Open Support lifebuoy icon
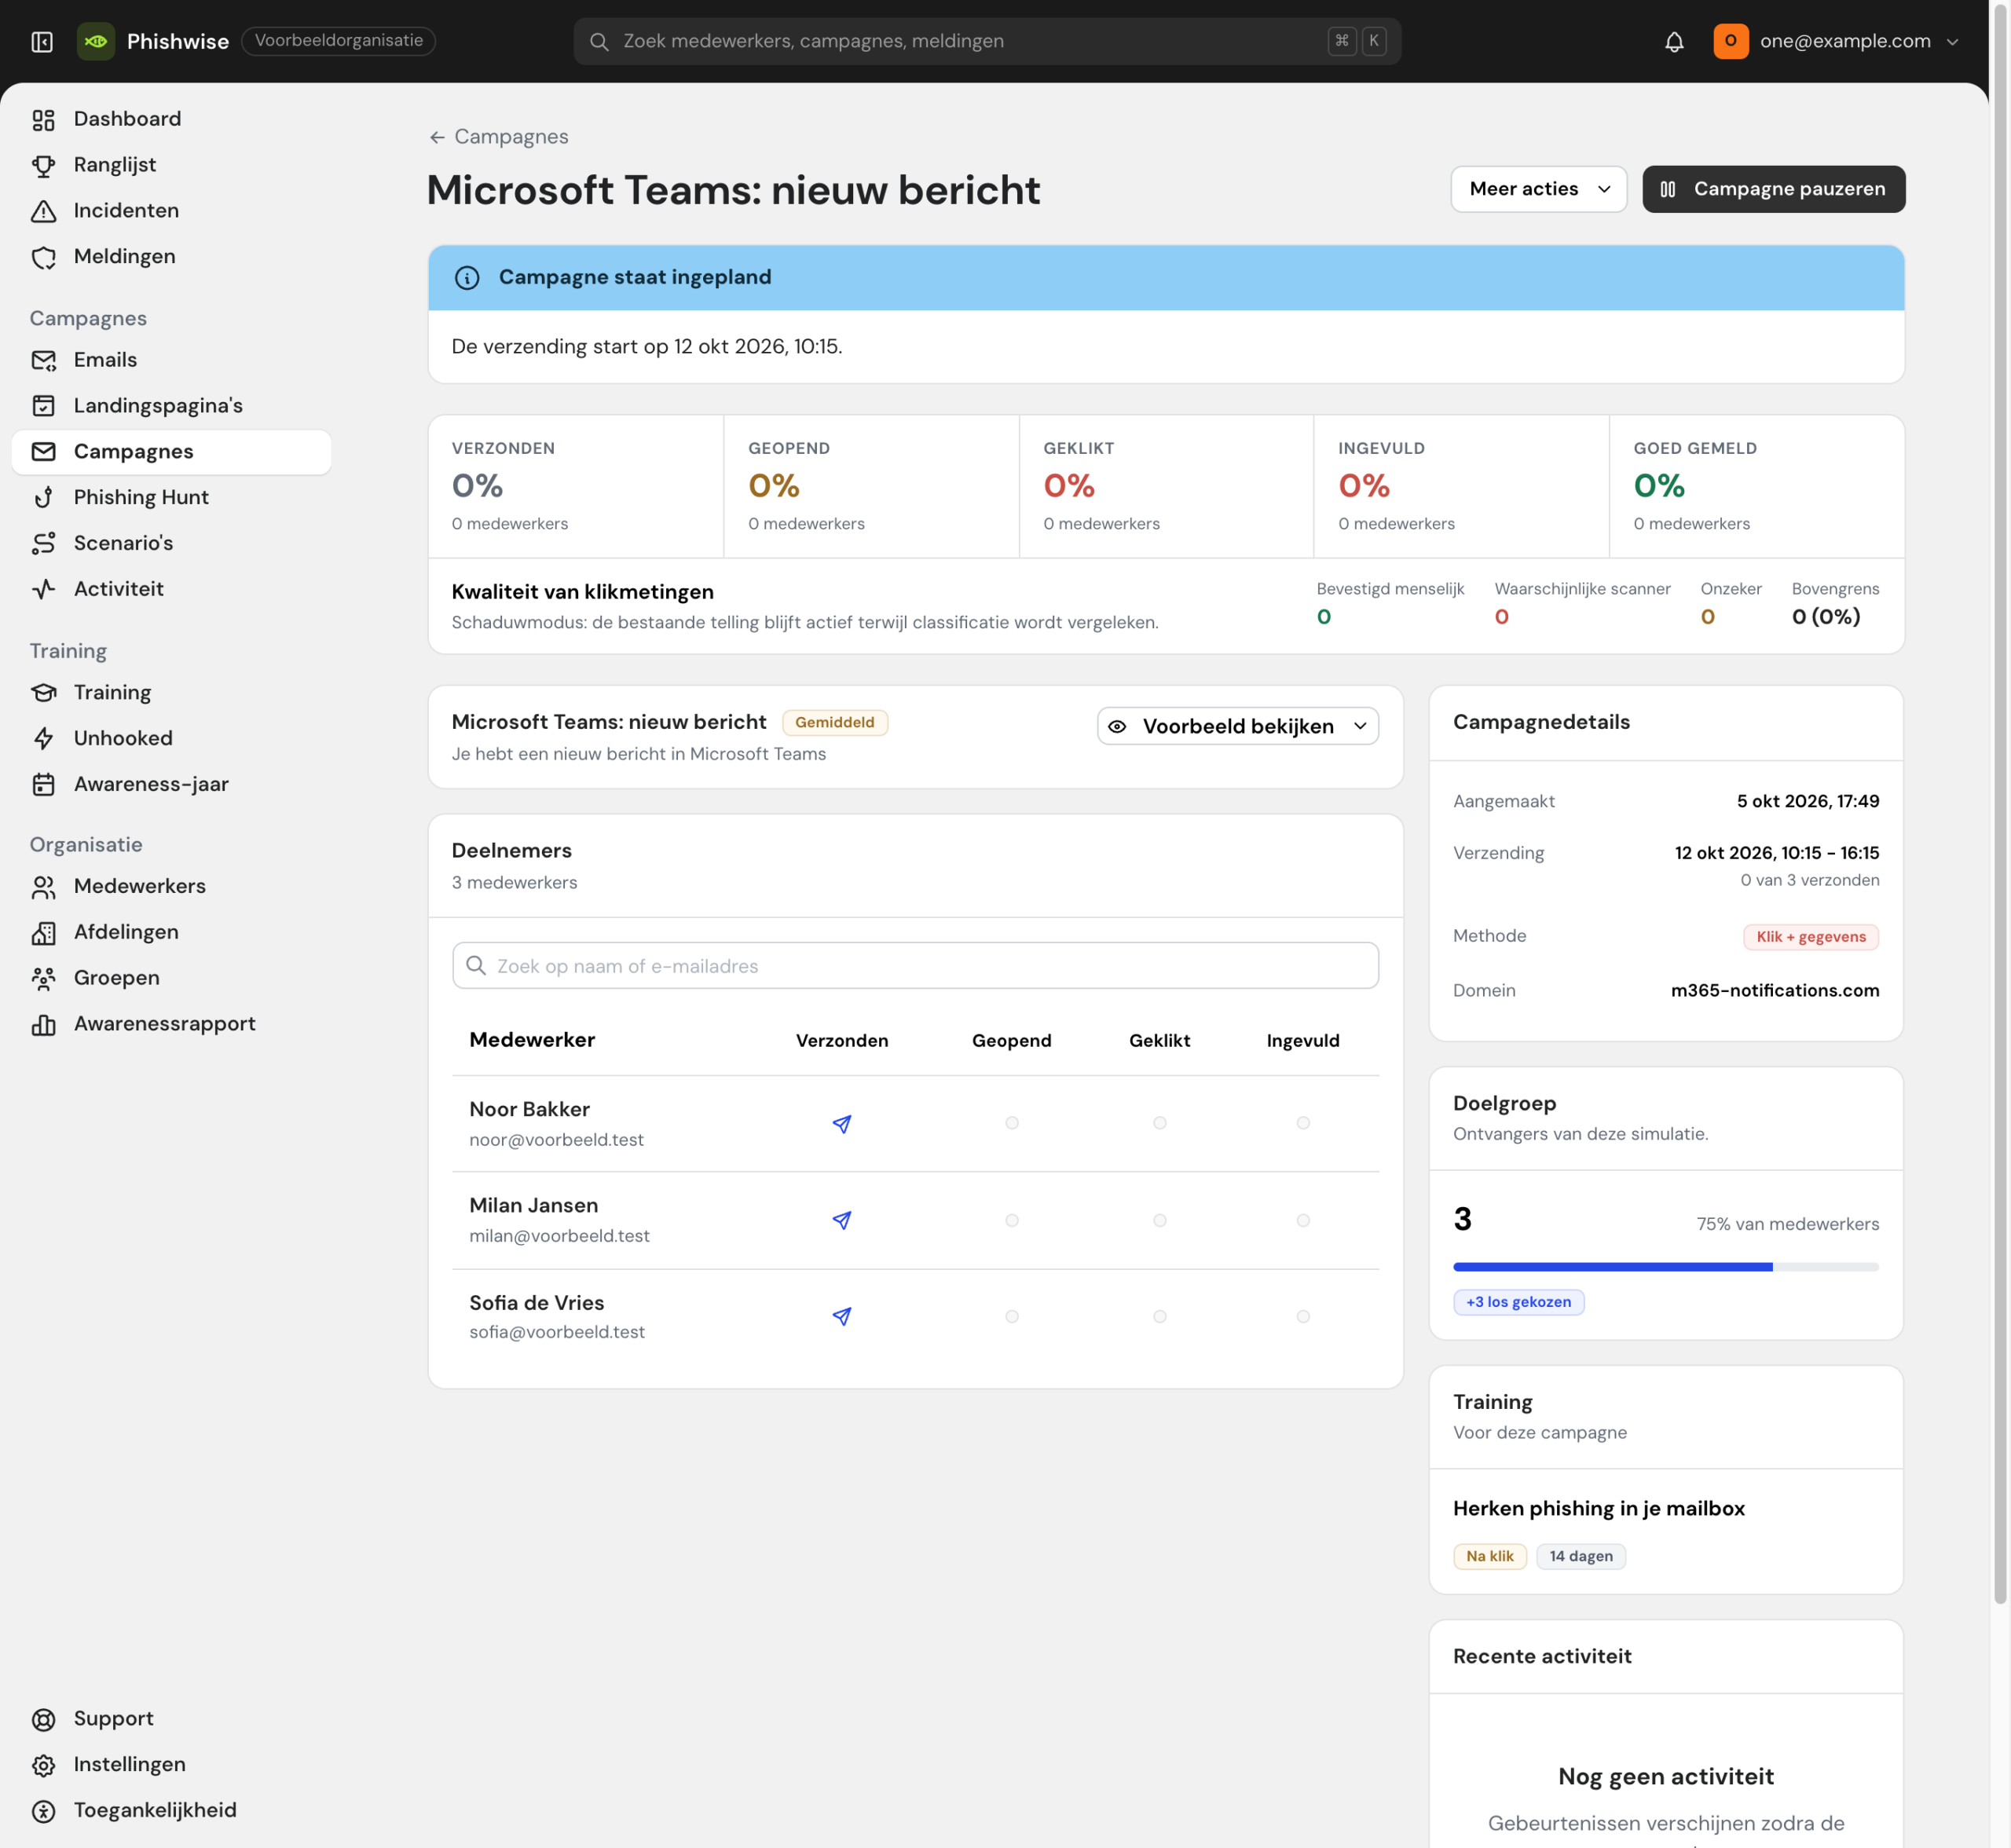This screenshot has height=1848, width=2011. [43, 1719]
